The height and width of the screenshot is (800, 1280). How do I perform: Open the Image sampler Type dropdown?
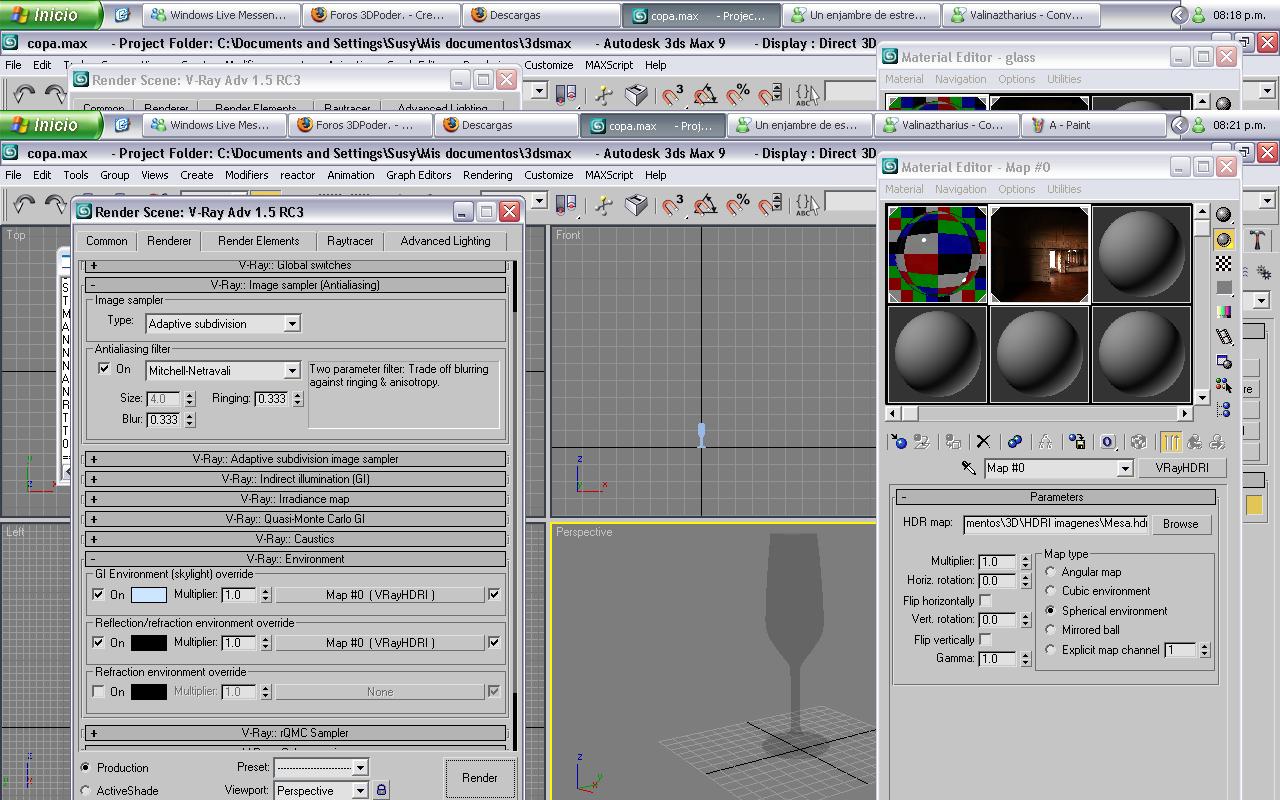[223, 324]
